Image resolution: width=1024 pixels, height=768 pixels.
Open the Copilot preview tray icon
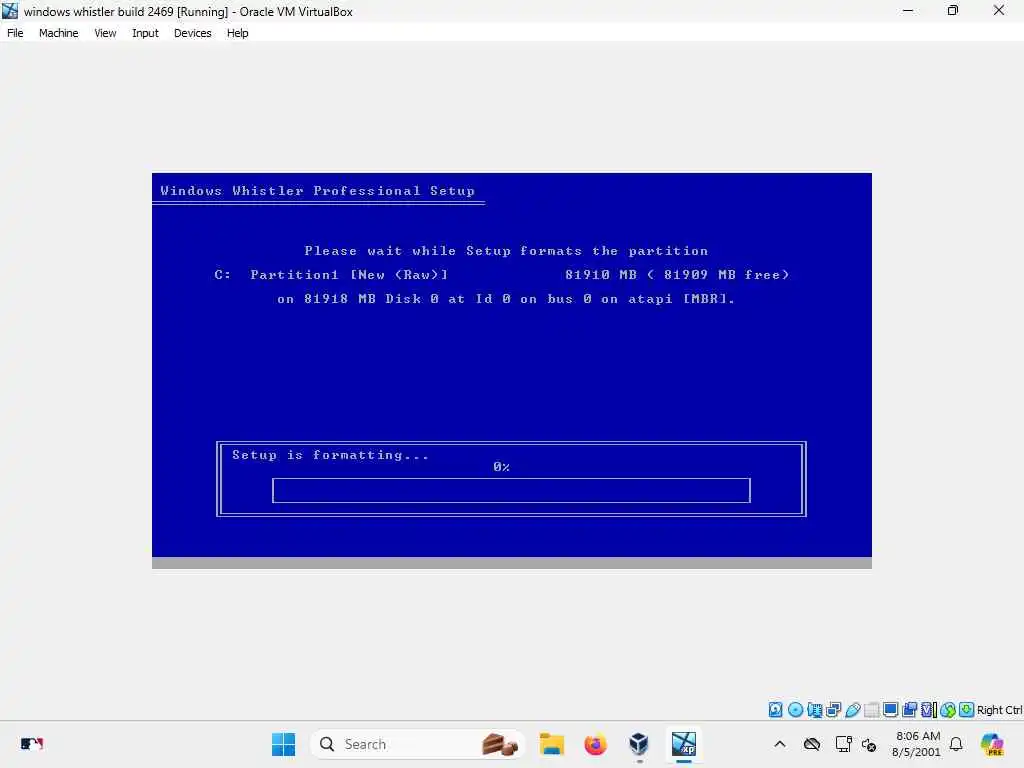(992, 744)
